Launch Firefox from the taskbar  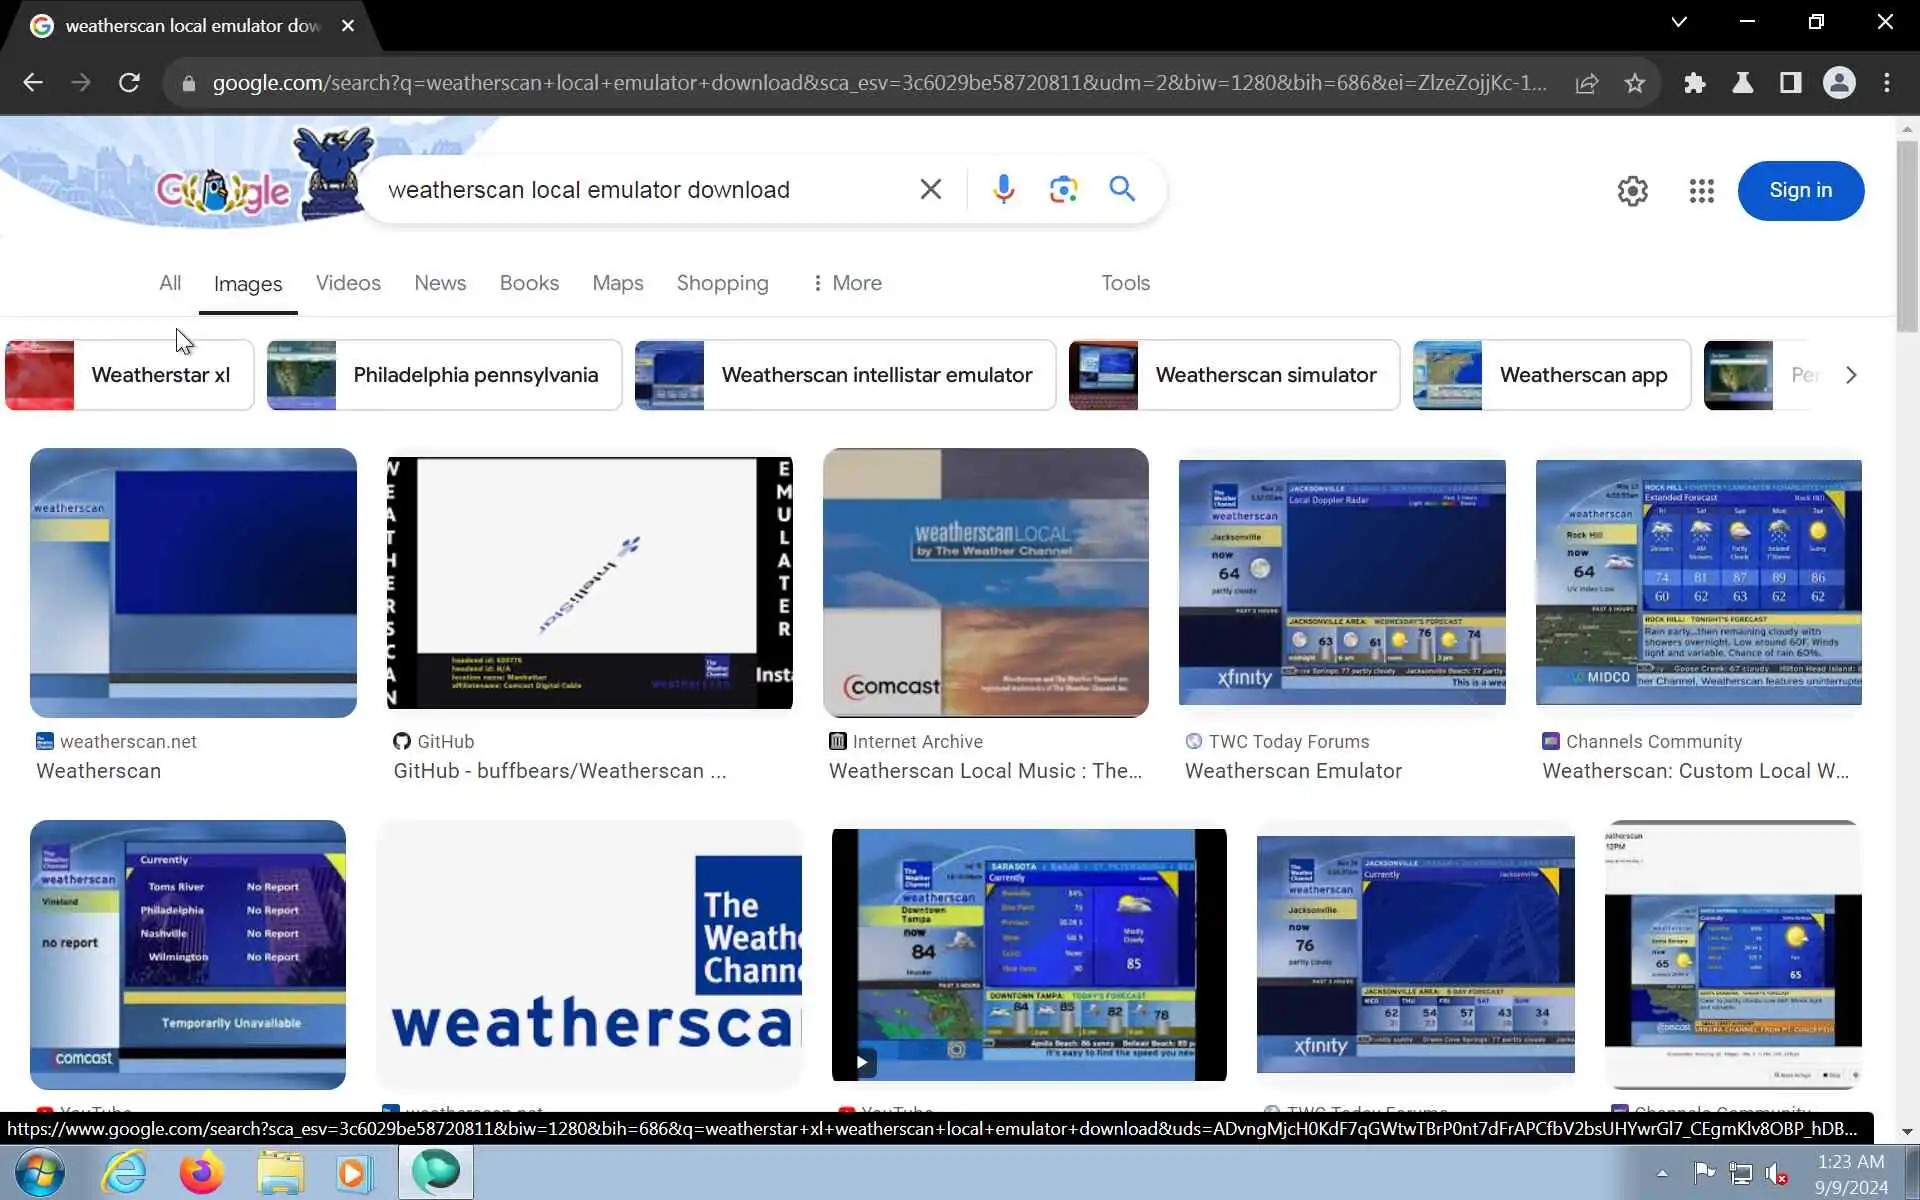pos(201,1172)
